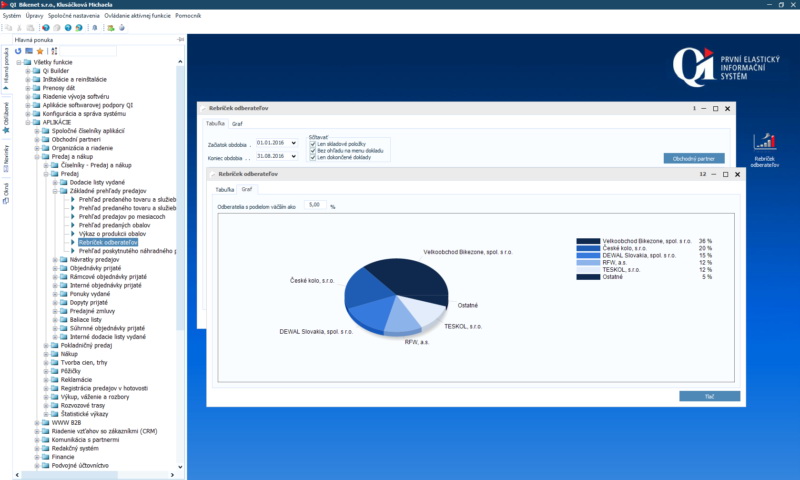Click the grey disabled globe toolbar icon

[57, 28]
